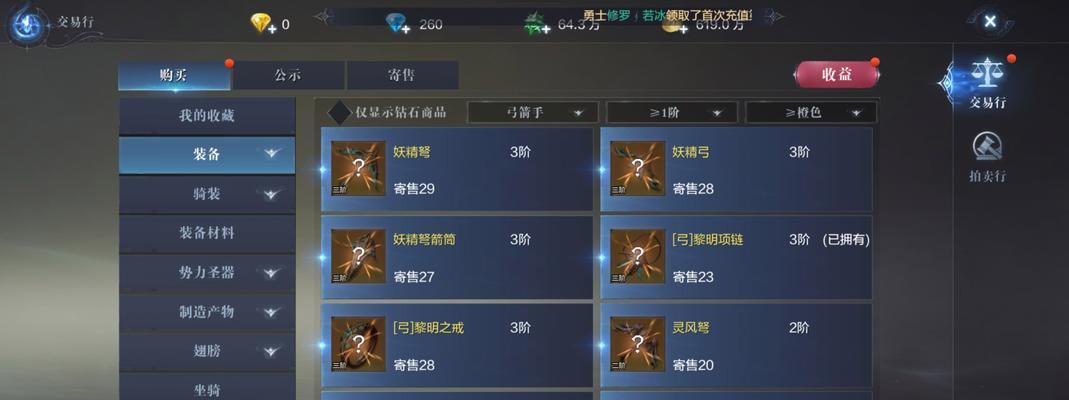Open the ≥橙色 quality dropdown
This screenshot has width=1069, height=400.
pyautogui.click(x=811, y=112)
